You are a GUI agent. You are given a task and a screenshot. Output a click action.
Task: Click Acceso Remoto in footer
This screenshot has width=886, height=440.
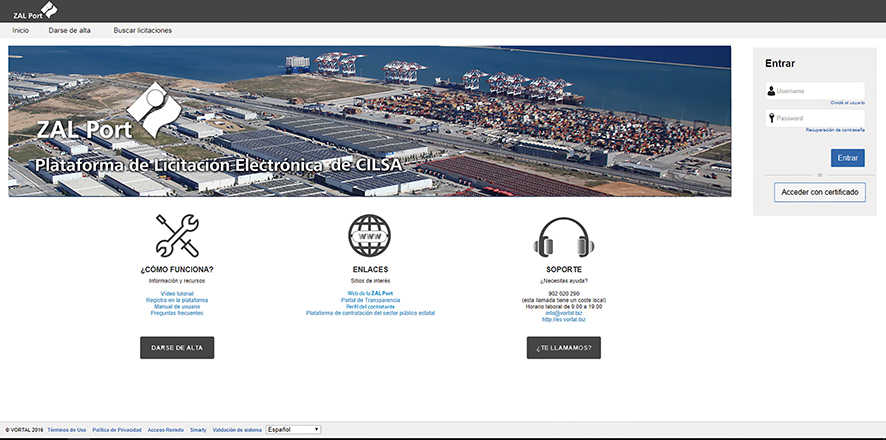pyautogui.click(x=166, y=430)
